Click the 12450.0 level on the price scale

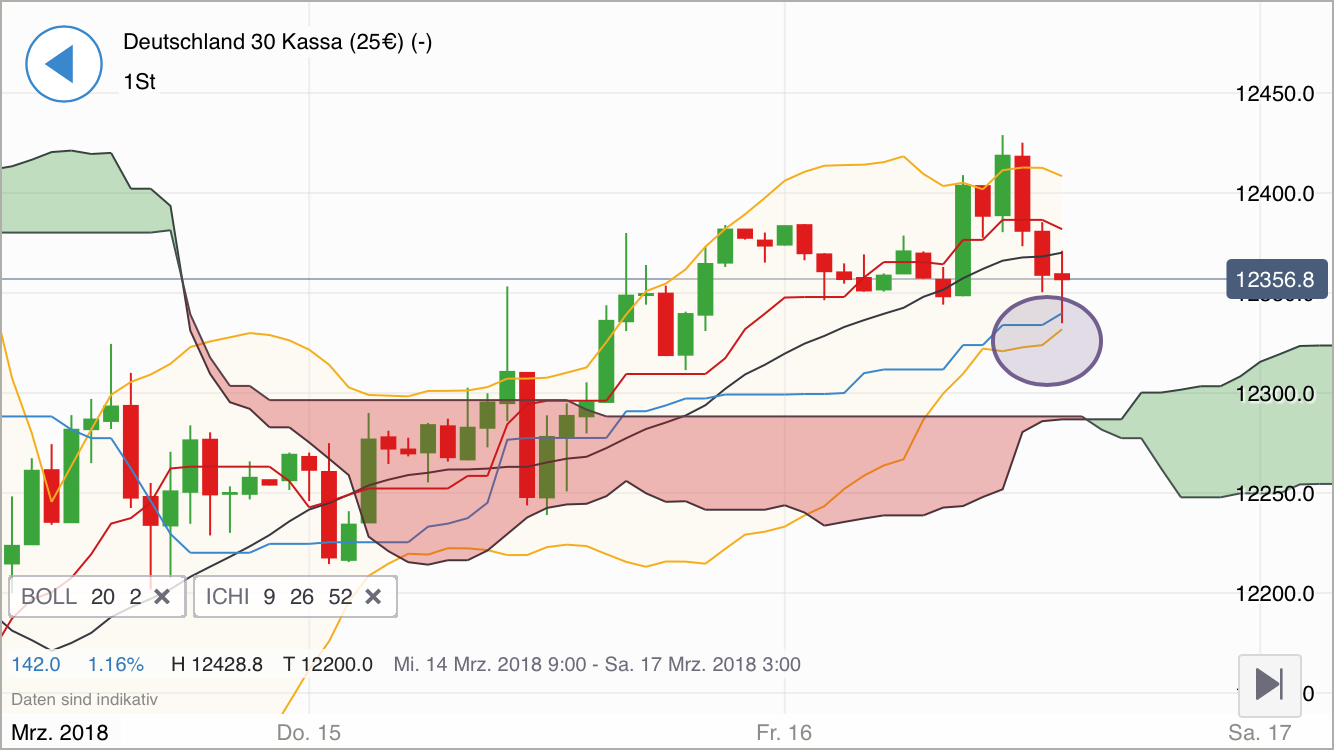(x=1275, y=94)
